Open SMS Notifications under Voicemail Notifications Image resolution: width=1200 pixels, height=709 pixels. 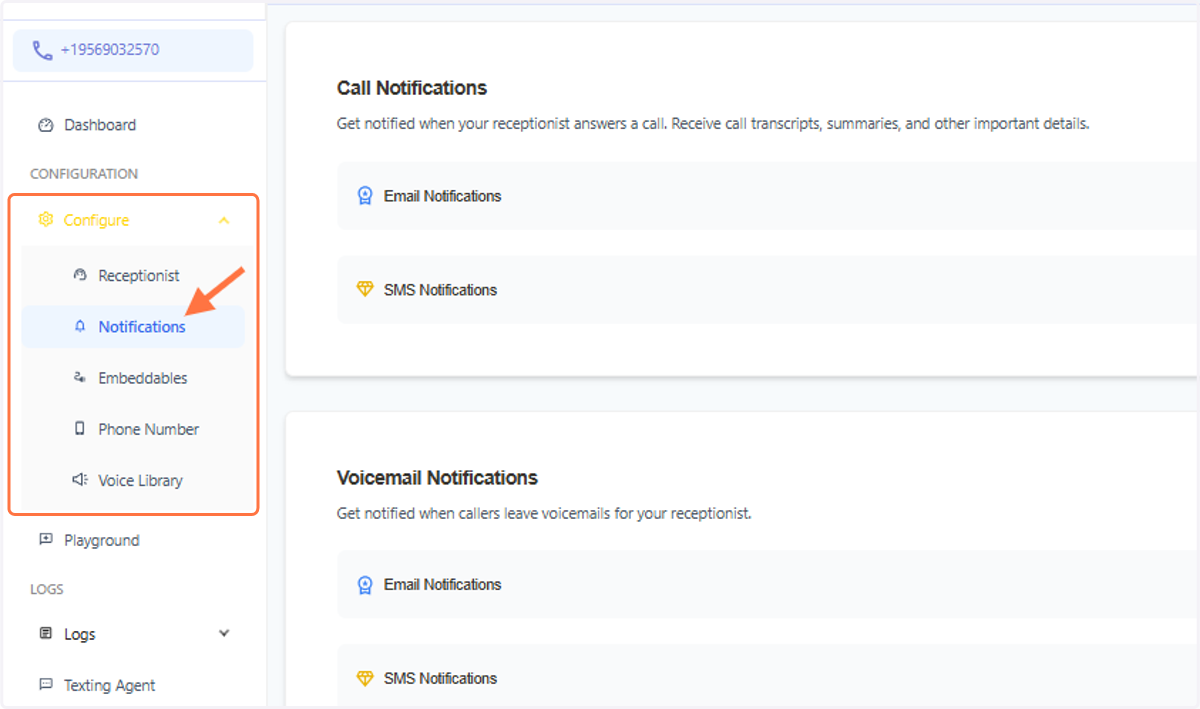[768, 677]
